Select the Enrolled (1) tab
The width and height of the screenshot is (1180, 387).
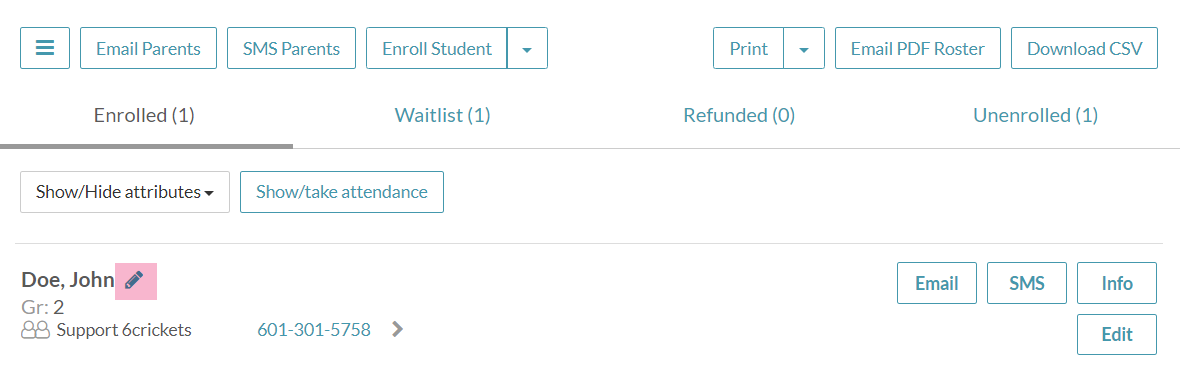pyautogui.click(x=144, y=115)
